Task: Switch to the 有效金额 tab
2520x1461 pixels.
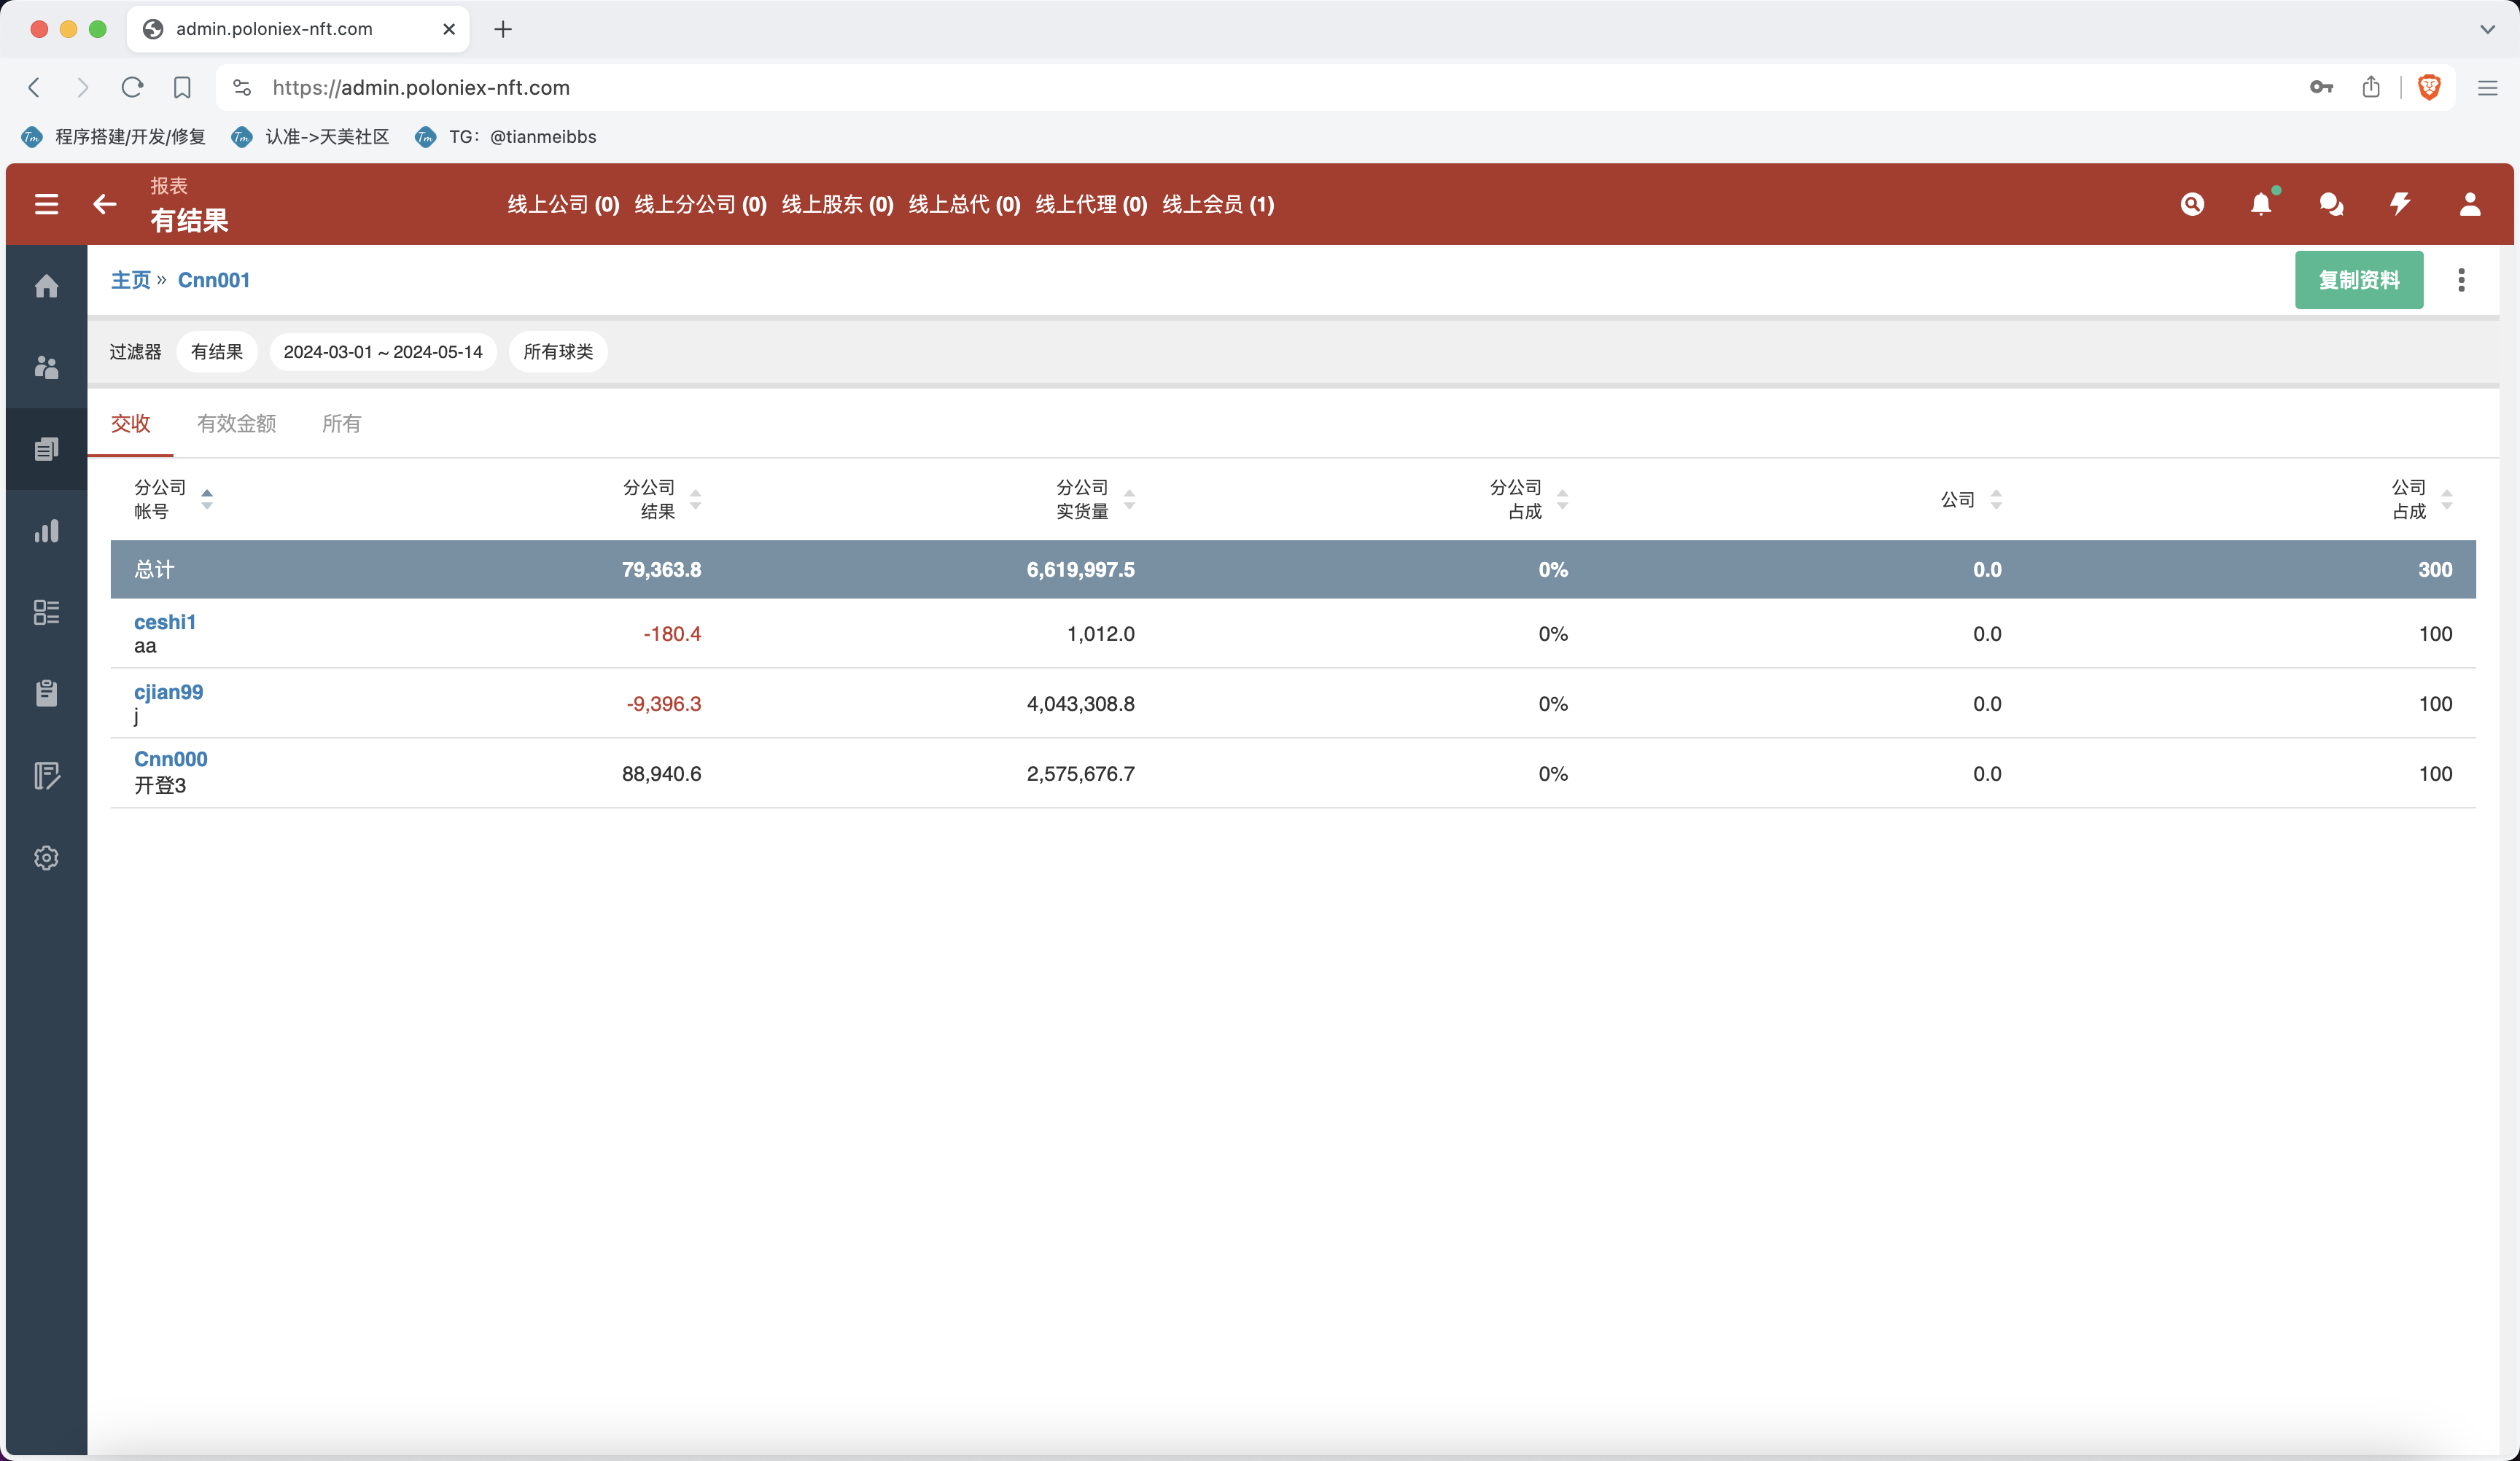Action: (x=236, y=424)
